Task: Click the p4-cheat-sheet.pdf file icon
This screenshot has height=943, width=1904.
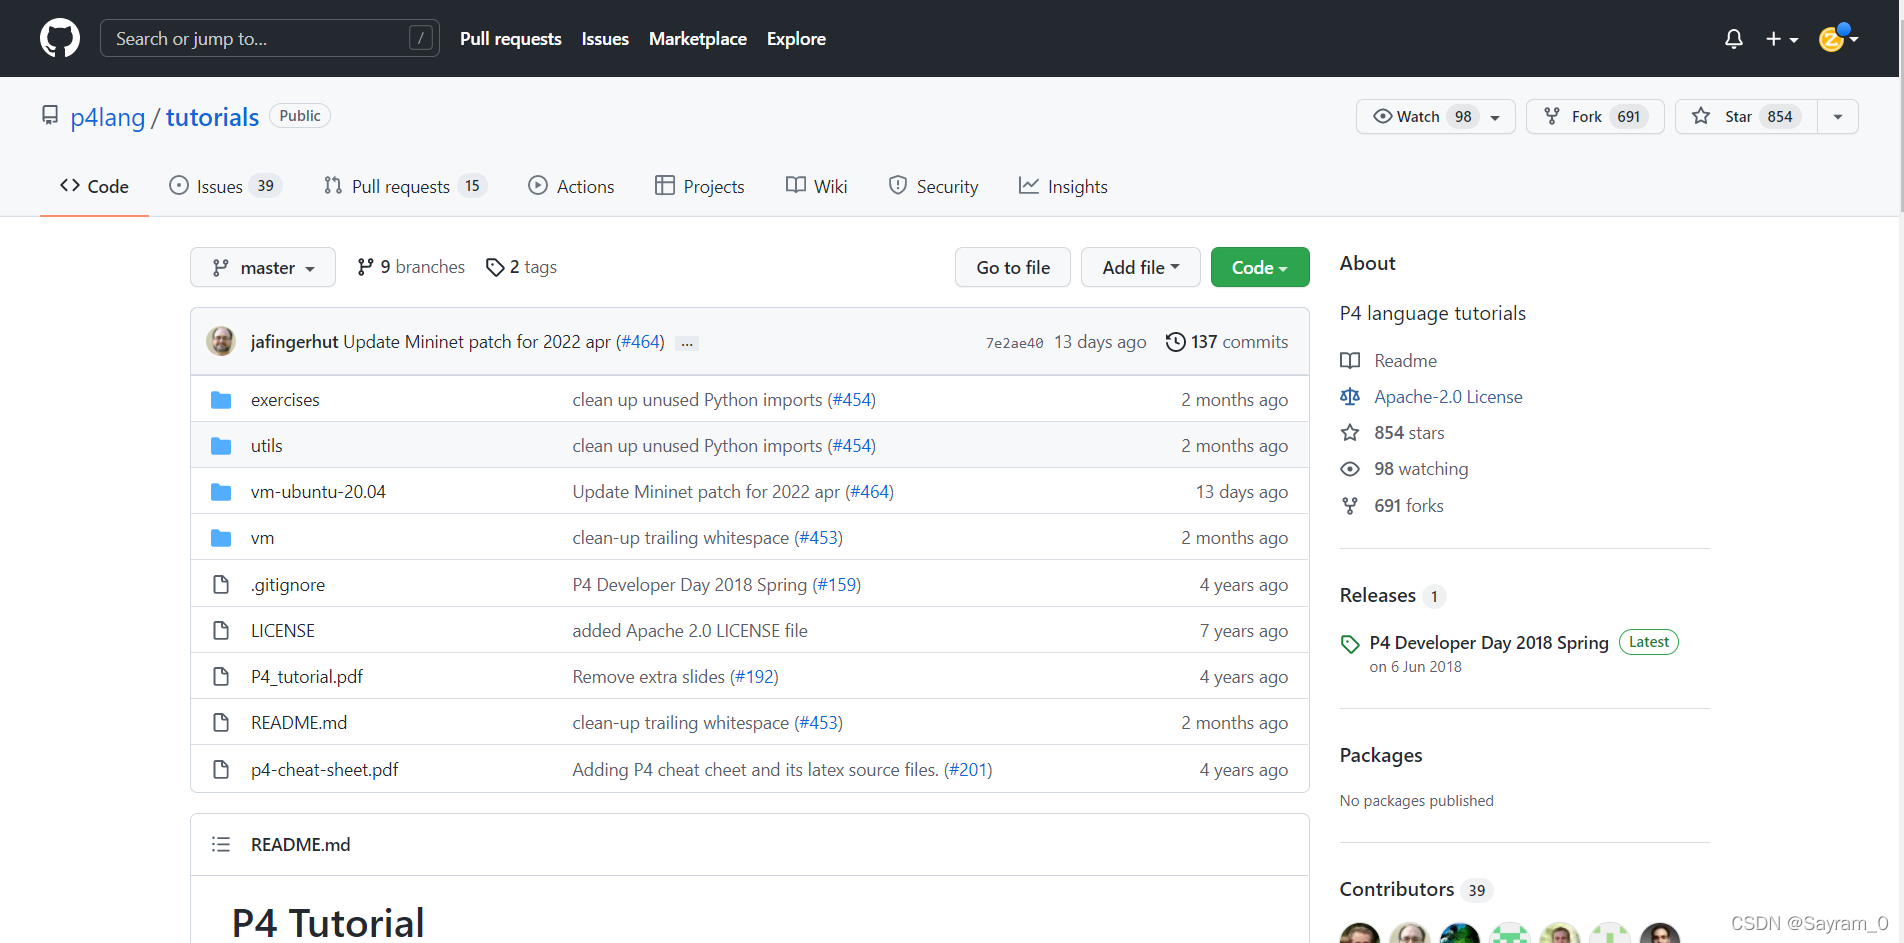Action: (x=221, y=770)
